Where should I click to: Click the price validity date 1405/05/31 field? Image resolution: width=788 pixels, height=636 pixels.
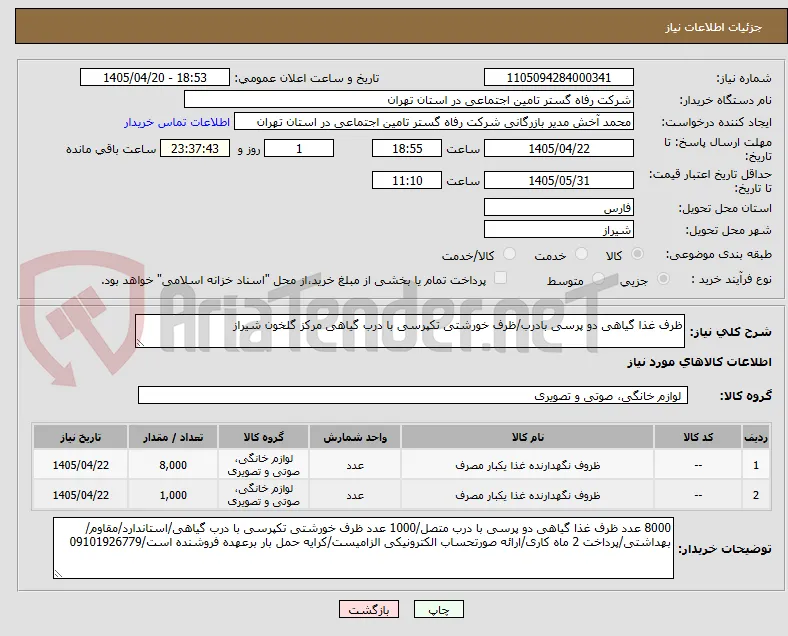pyautogui.click(x=559, y=180)
